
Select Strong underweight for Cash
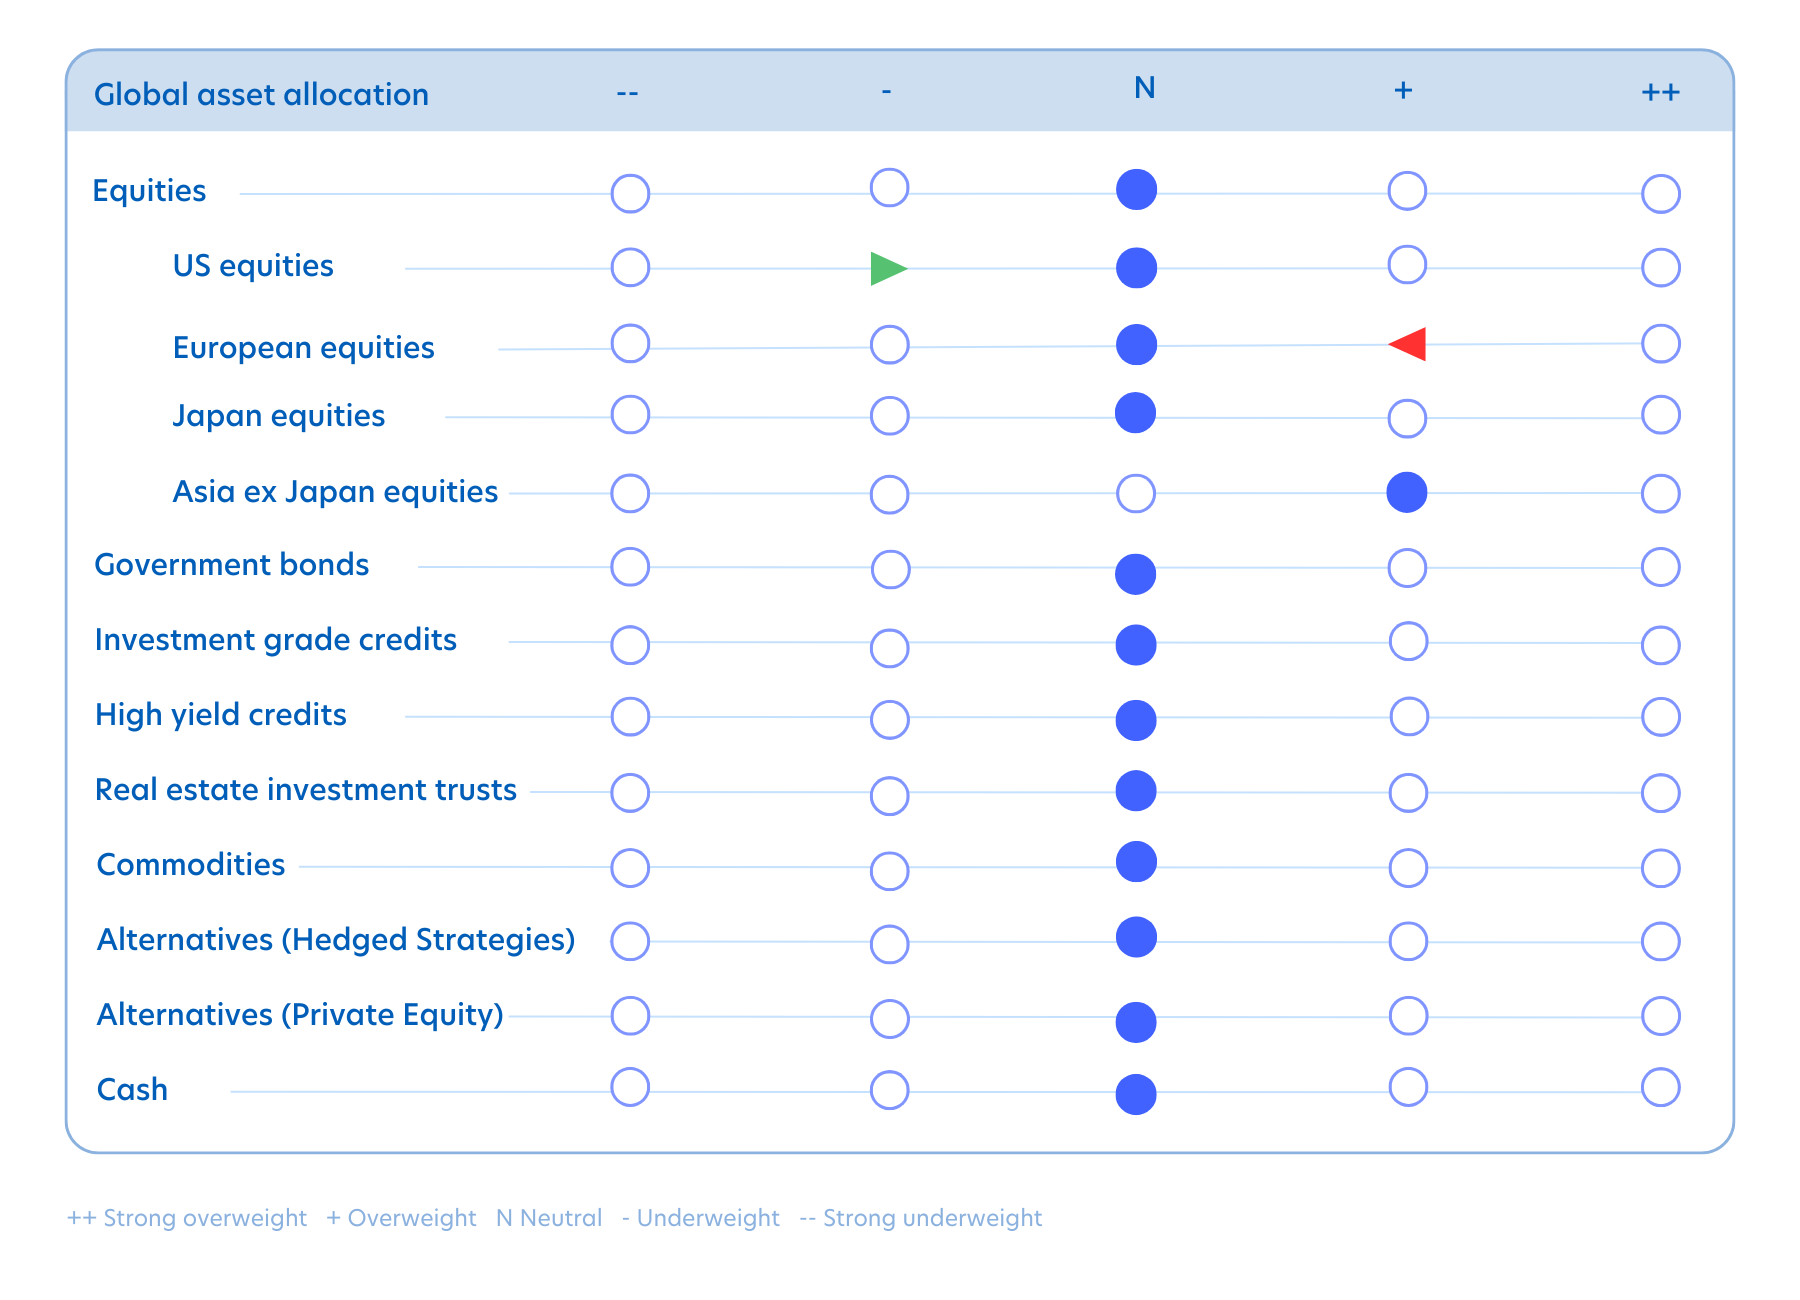click(630, 1087)
